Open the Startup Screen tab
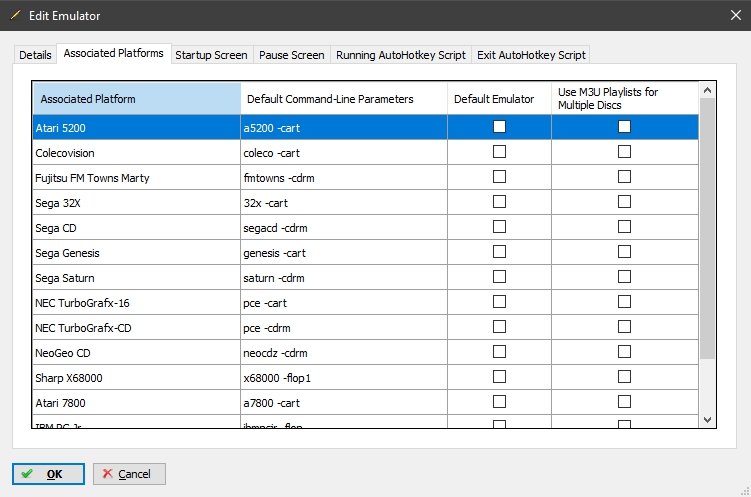Screen dimensions: 751x497 (x=211, y=55)
